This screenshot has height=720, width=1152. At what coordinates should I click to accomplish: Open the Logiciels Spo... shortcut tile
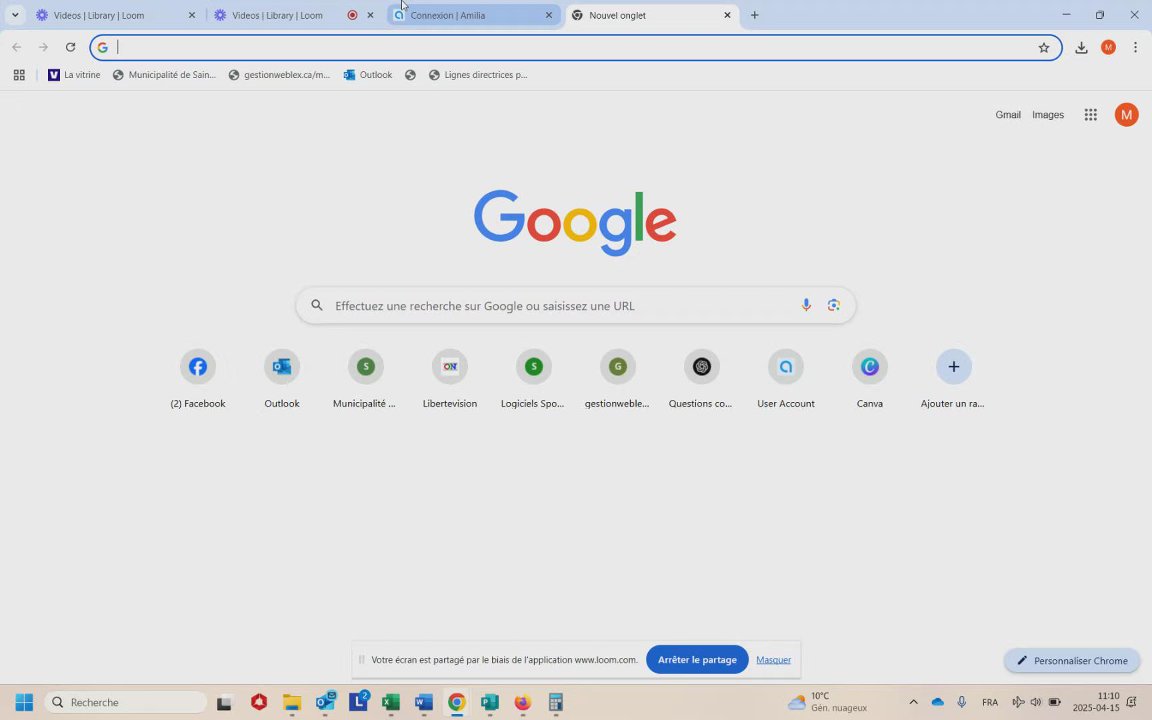533,380
